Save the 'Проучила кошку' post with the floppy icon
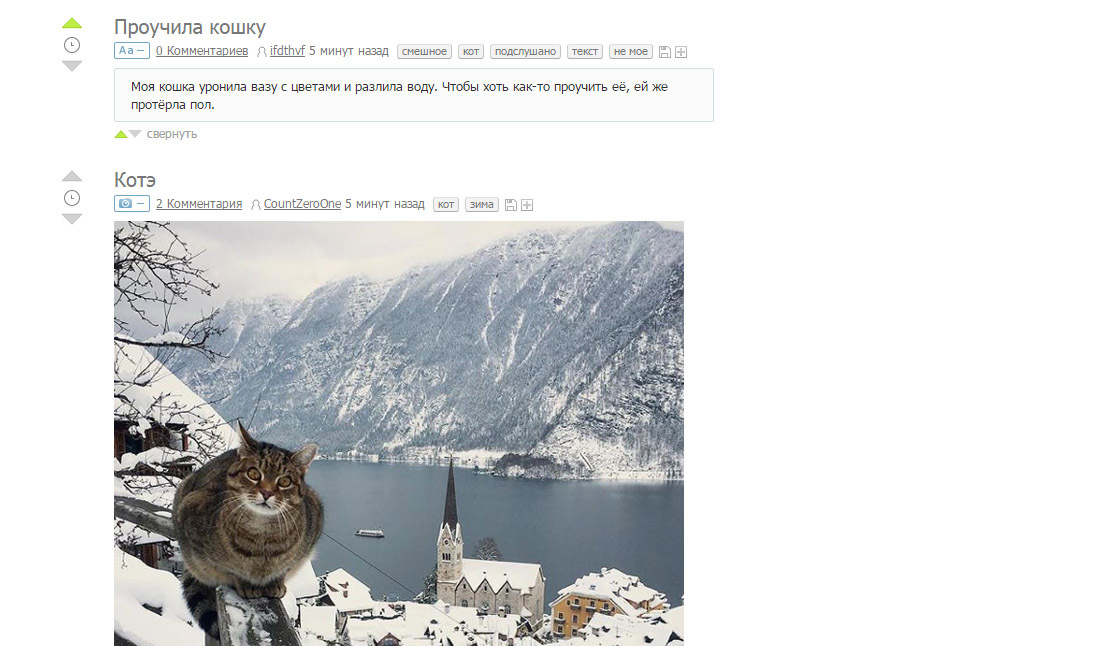Screen dimensions: 1096x646 click(x=665, y=52)
